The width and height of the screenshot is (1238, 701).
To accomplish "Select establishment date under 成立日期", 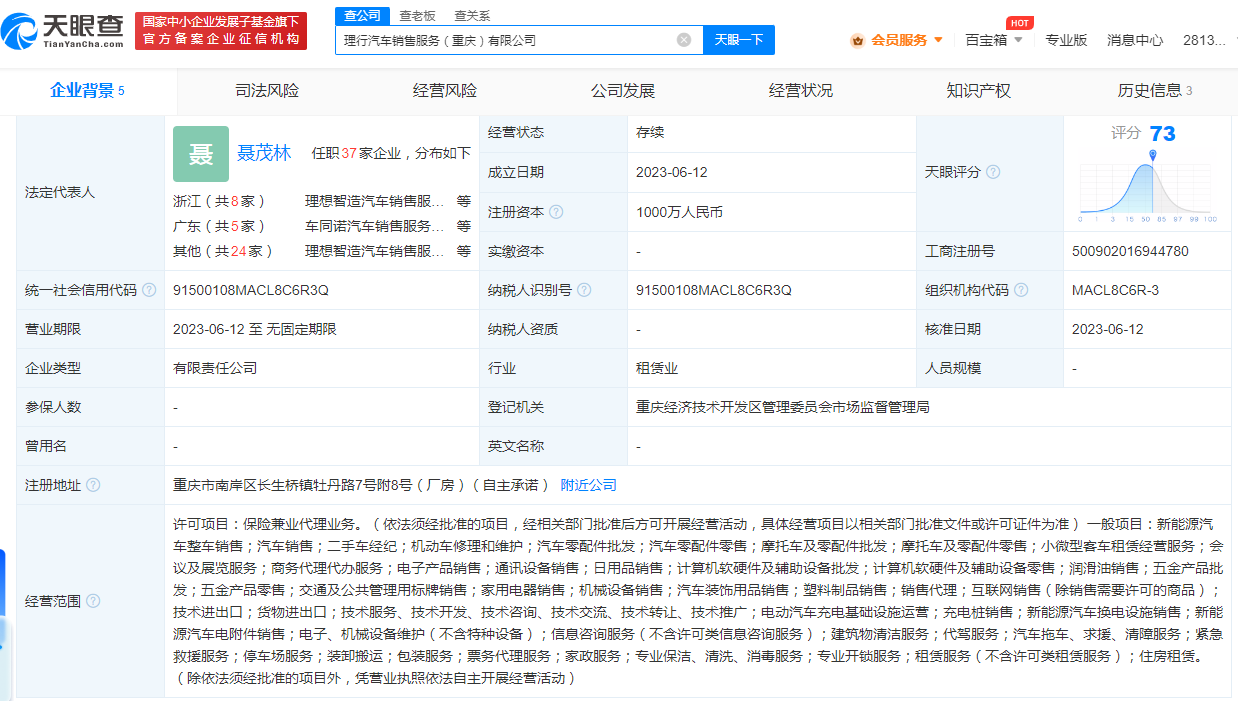I will 672,172.
